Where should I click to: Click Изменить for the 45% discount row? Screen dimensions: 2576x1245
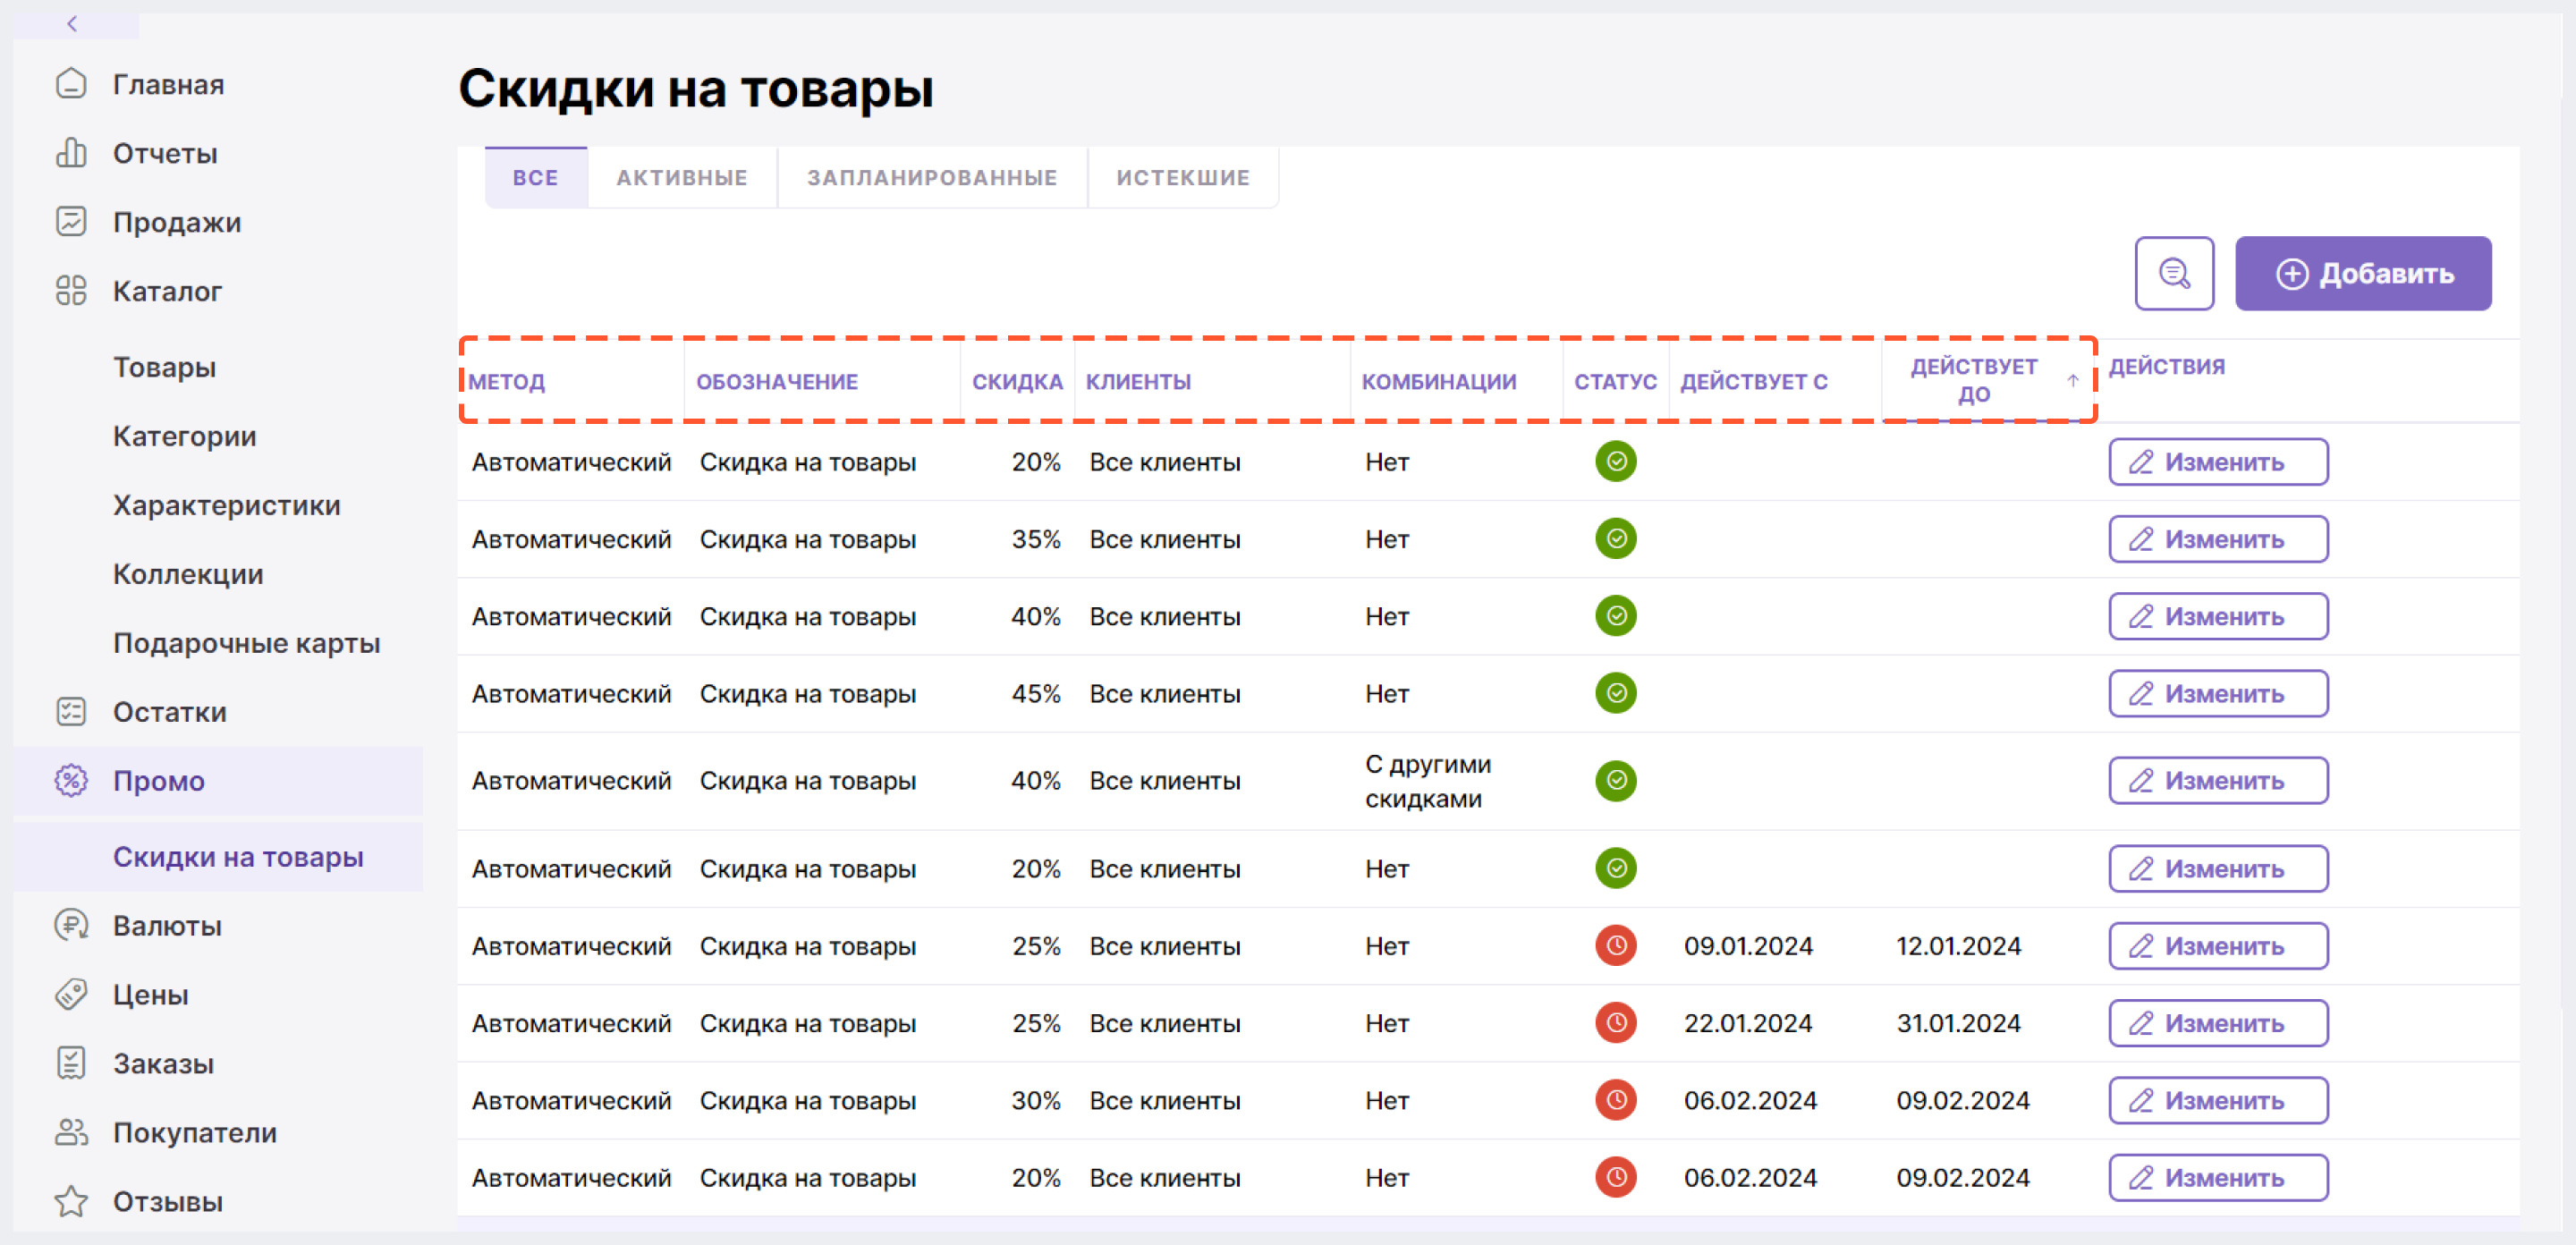[x=2218, y=693]
